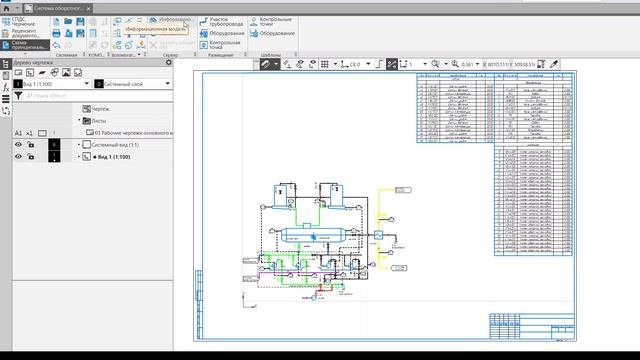Screen dimensions: 640x360
Task: Click the X coordinate field on the quick toolbar
Action: click(x=495, y=64)
